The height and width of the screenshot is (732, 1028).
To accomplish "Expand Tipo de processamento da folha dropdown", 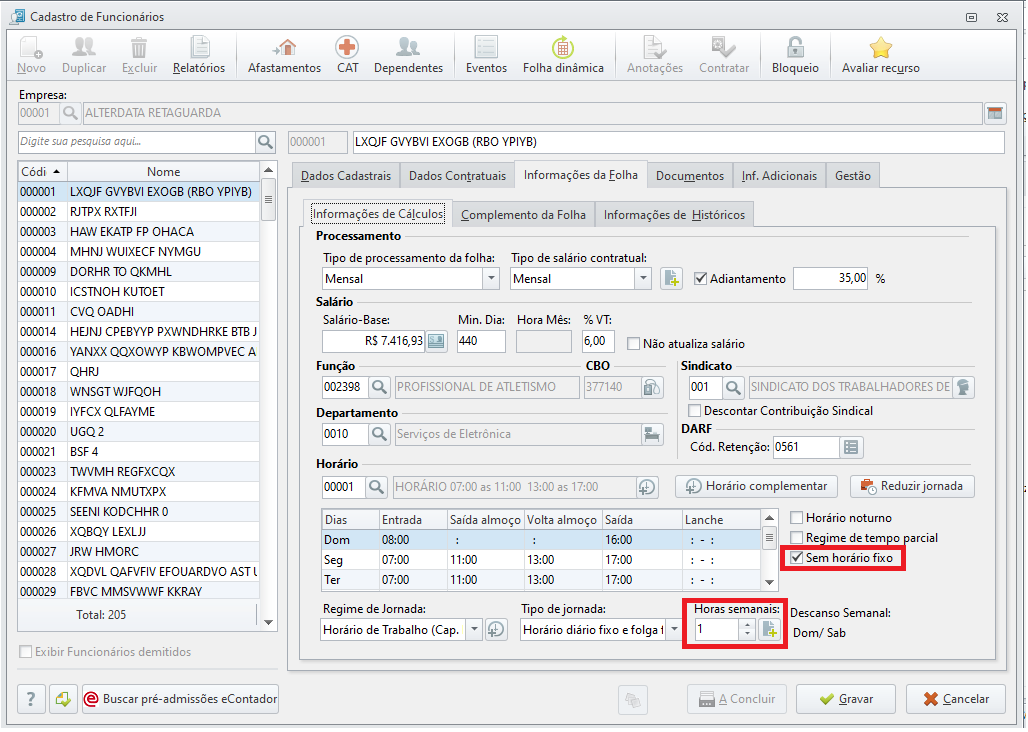I will pos(491,279).
